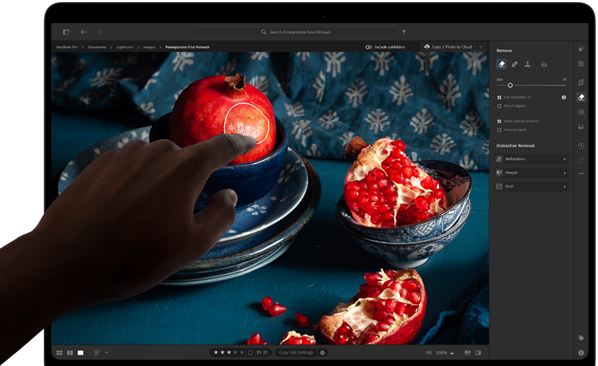598x366 pixels.
Task: Switch to single photo detail view
Action: pyautogui.click(x=80, y=353)
